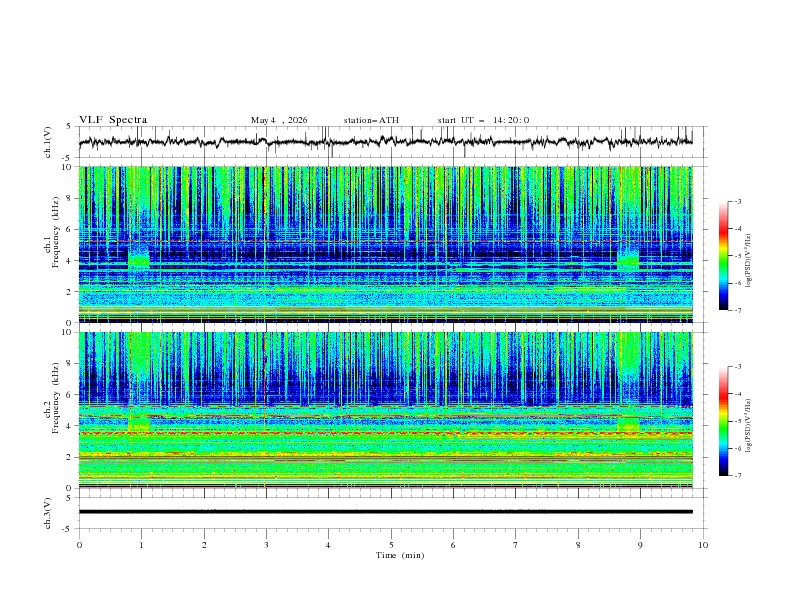This screenshot has height=612, width=792.
Task: Click the red line near 3.5 kHz in ch.2
Action: click(385, 433)
